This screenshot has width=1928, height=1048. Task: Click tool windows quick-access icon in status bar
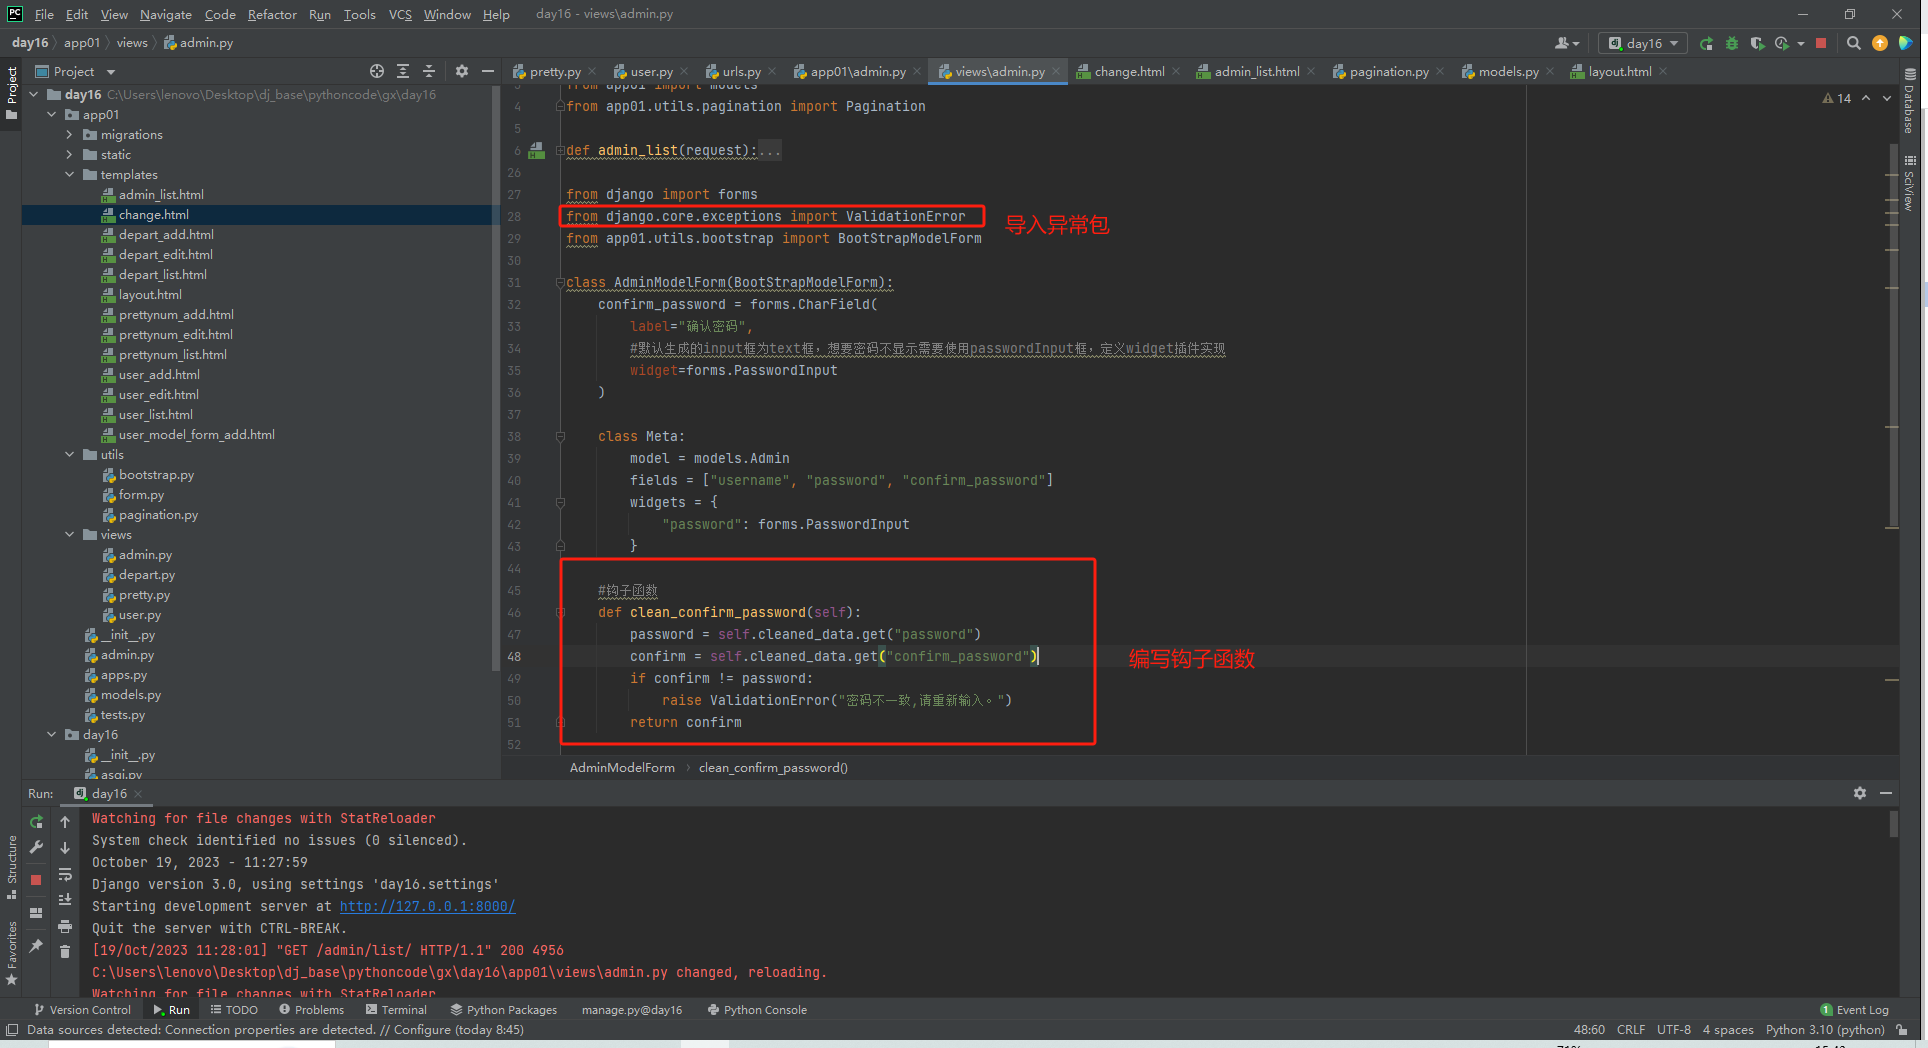[x=12, y=1030]
